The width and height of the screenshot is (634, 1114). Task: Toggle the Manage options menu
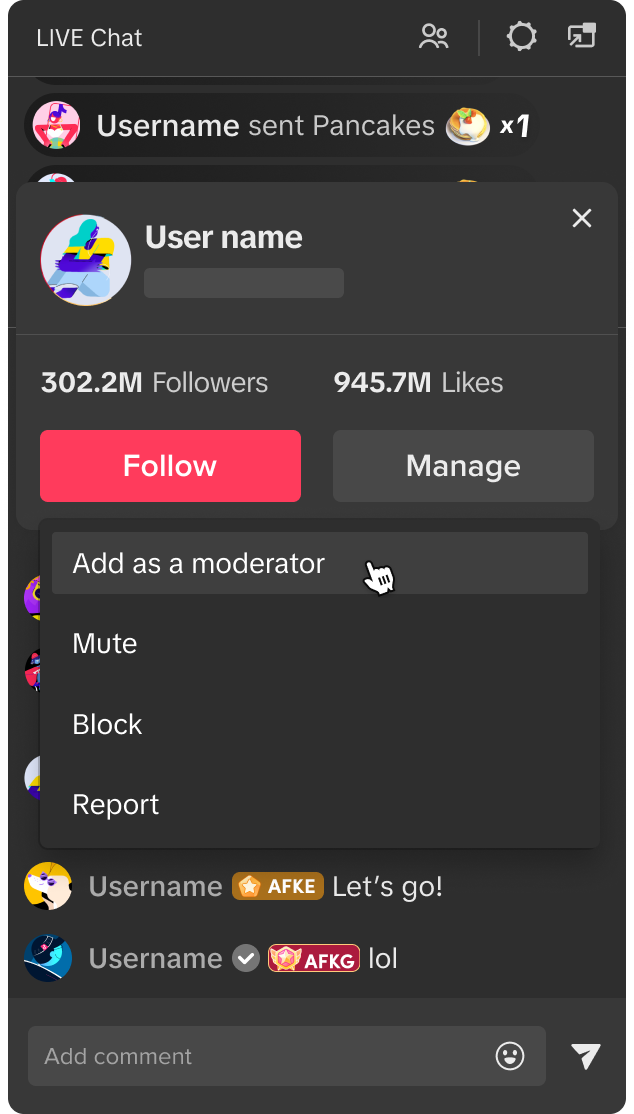[463, 466]
